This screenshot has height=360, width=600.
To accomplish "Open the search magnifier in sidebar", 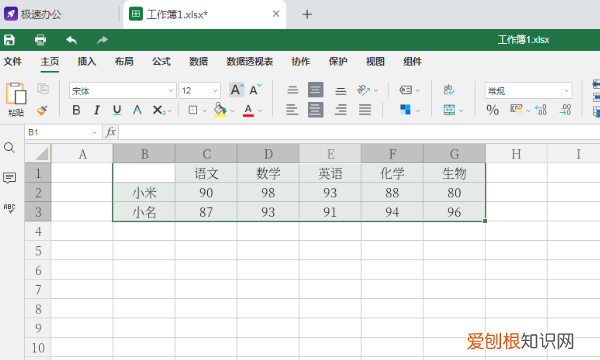I will pos(10,148).
